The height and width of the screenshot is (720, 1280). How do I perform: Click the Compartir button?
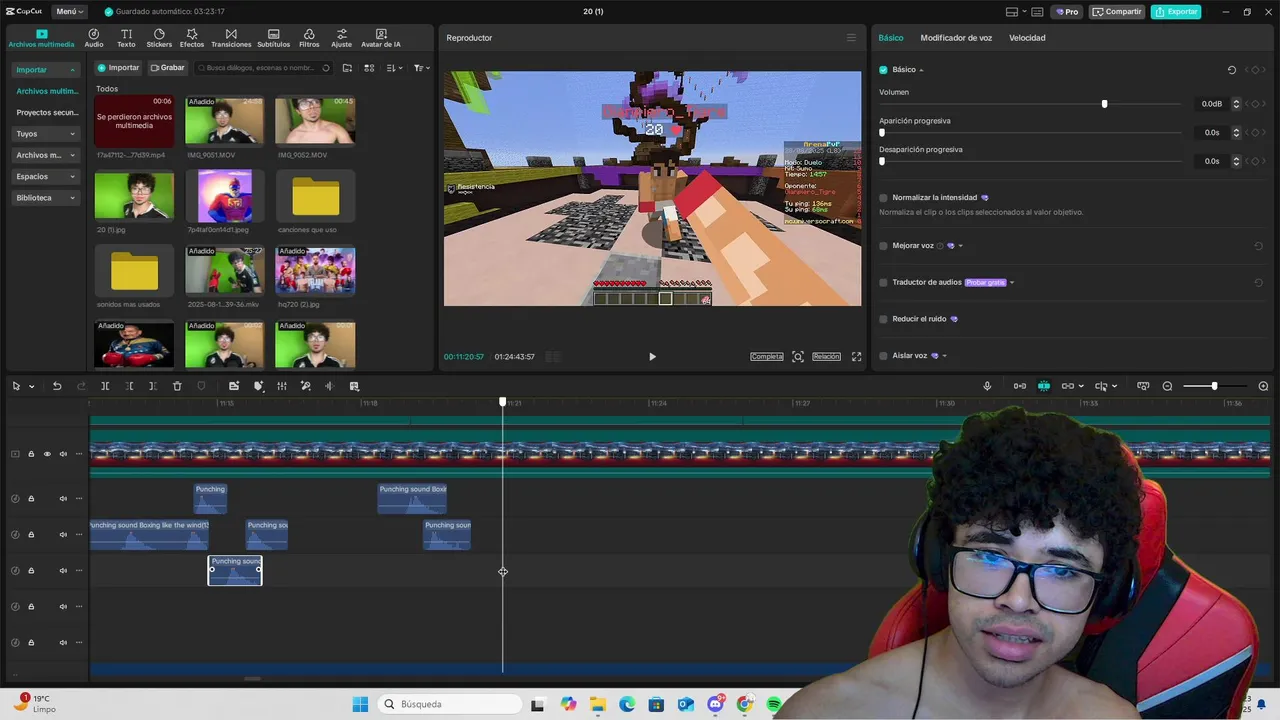[x=1117, y=12]
